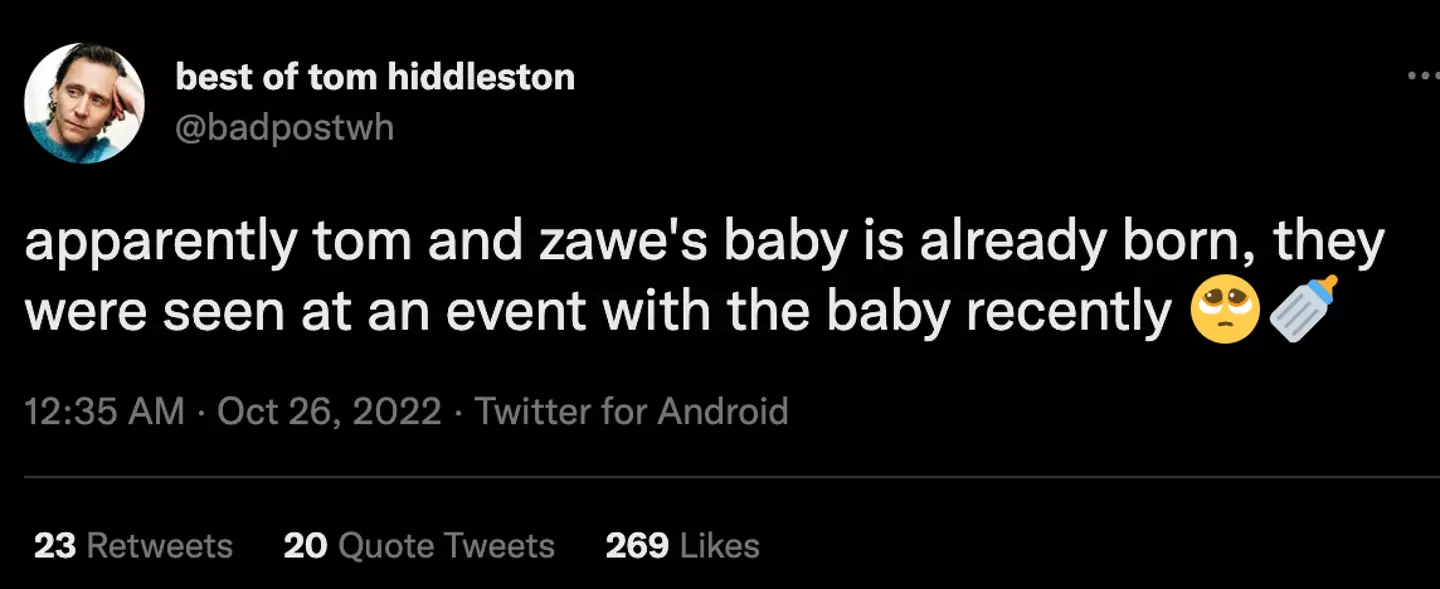Click the number 20 quote count
The width and height of the screenshot is (1440, 589).
tap(306, 545)
